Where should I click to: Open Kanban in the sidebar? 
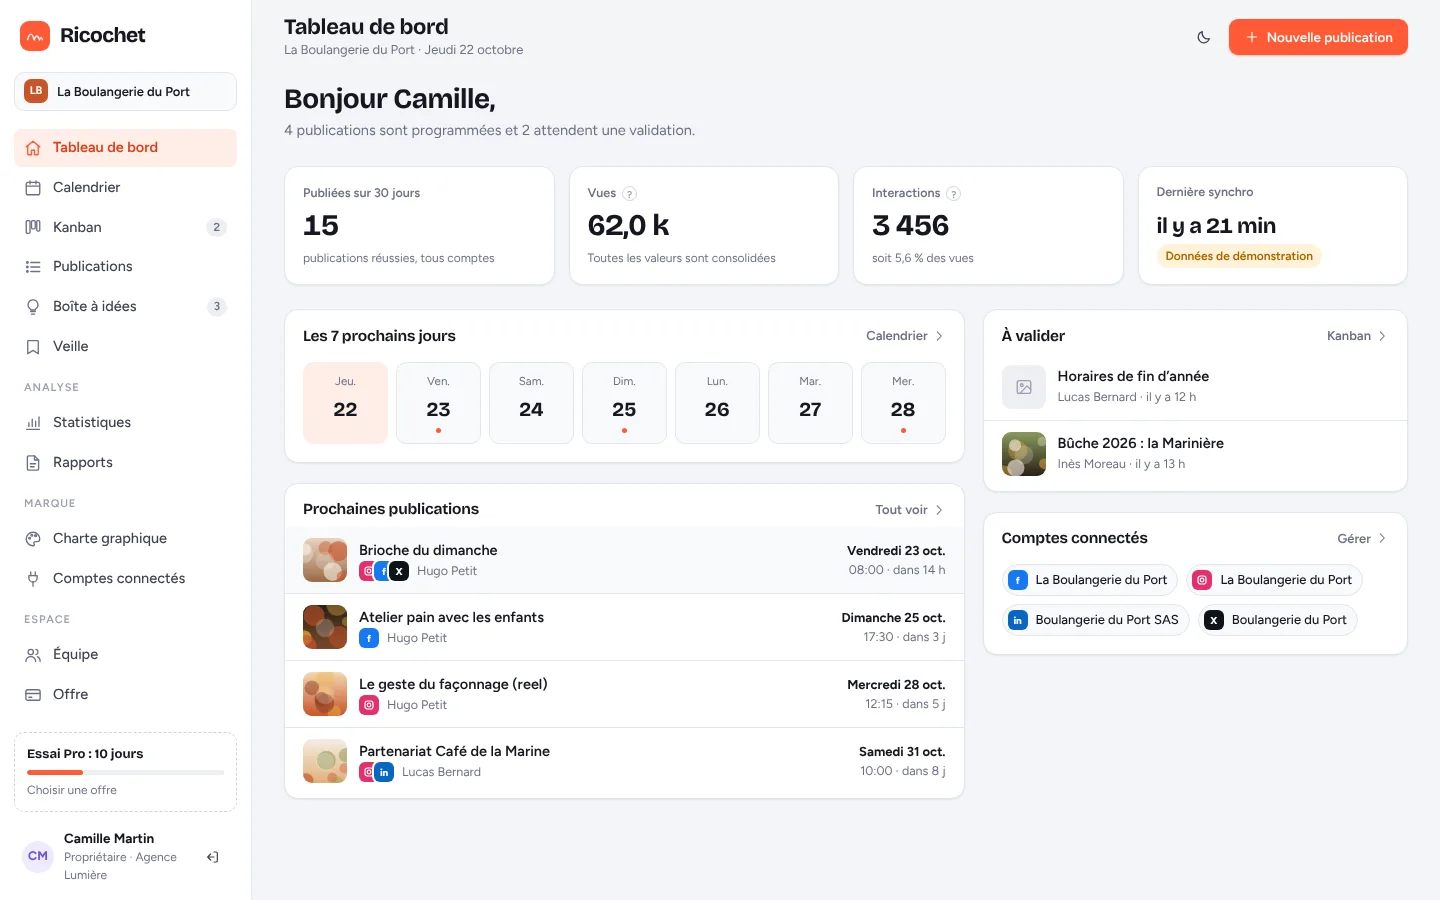125,227
